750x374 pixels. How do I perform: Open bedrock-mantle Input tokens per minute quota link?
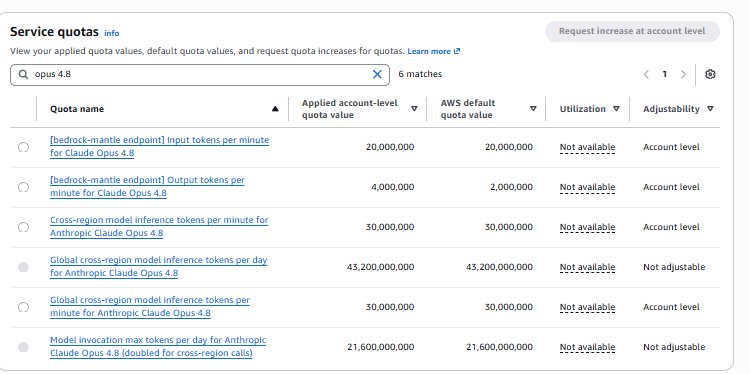pyautogui.click(x=159, y=147)
